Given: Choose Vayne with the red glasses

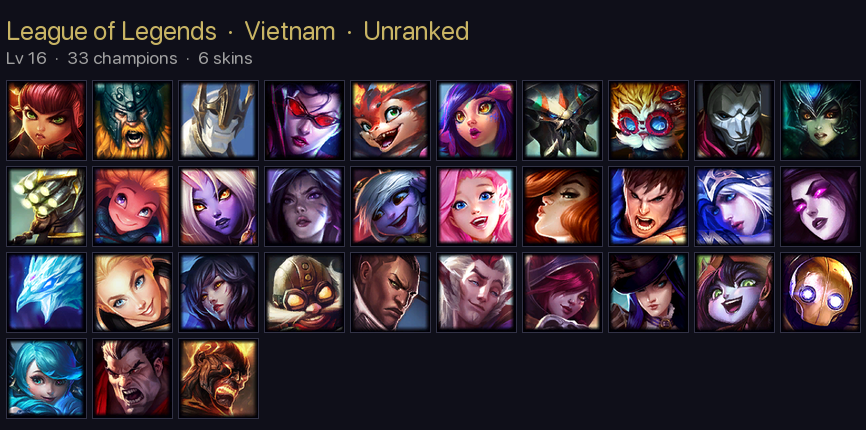Looking at the screenshot, I should tap(304, 120).
